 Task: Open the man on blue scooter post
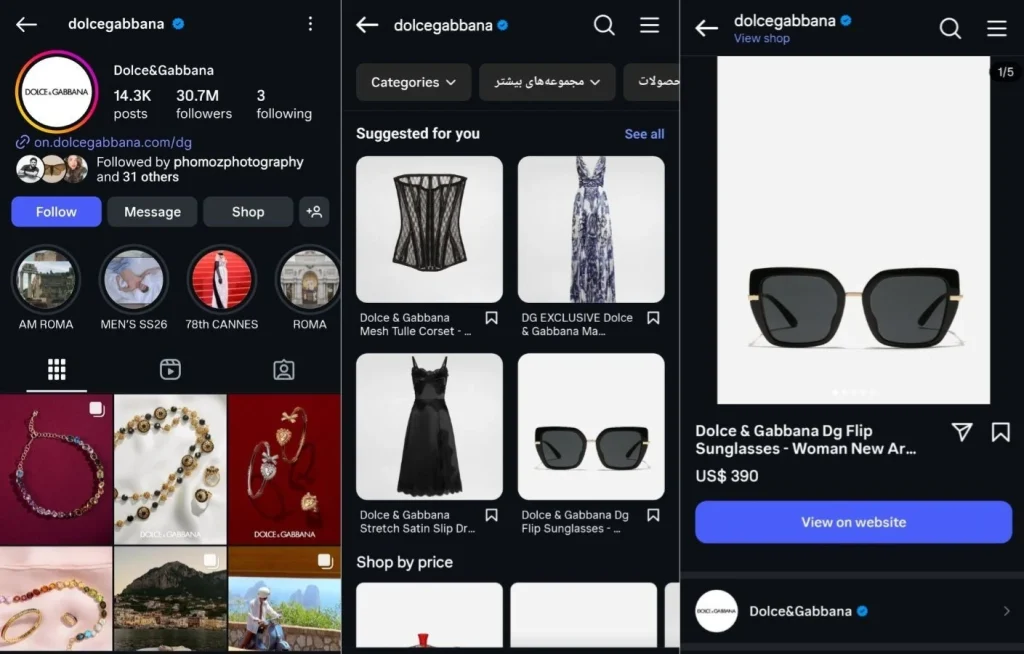point(285,598)
